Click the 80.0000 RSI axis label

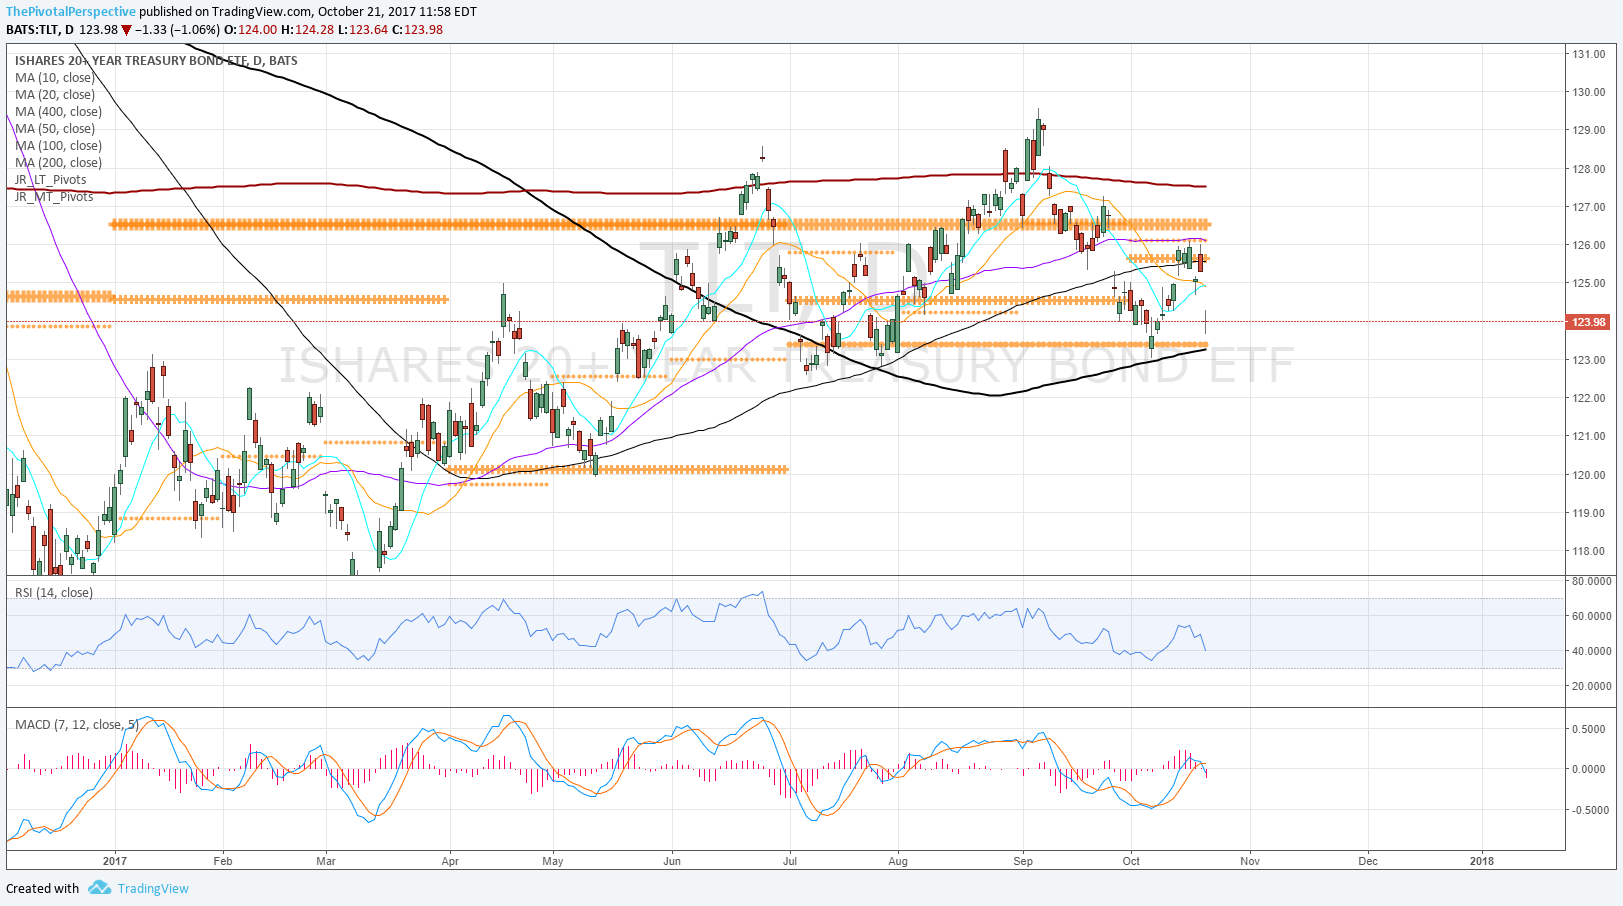click(1592, 581)
